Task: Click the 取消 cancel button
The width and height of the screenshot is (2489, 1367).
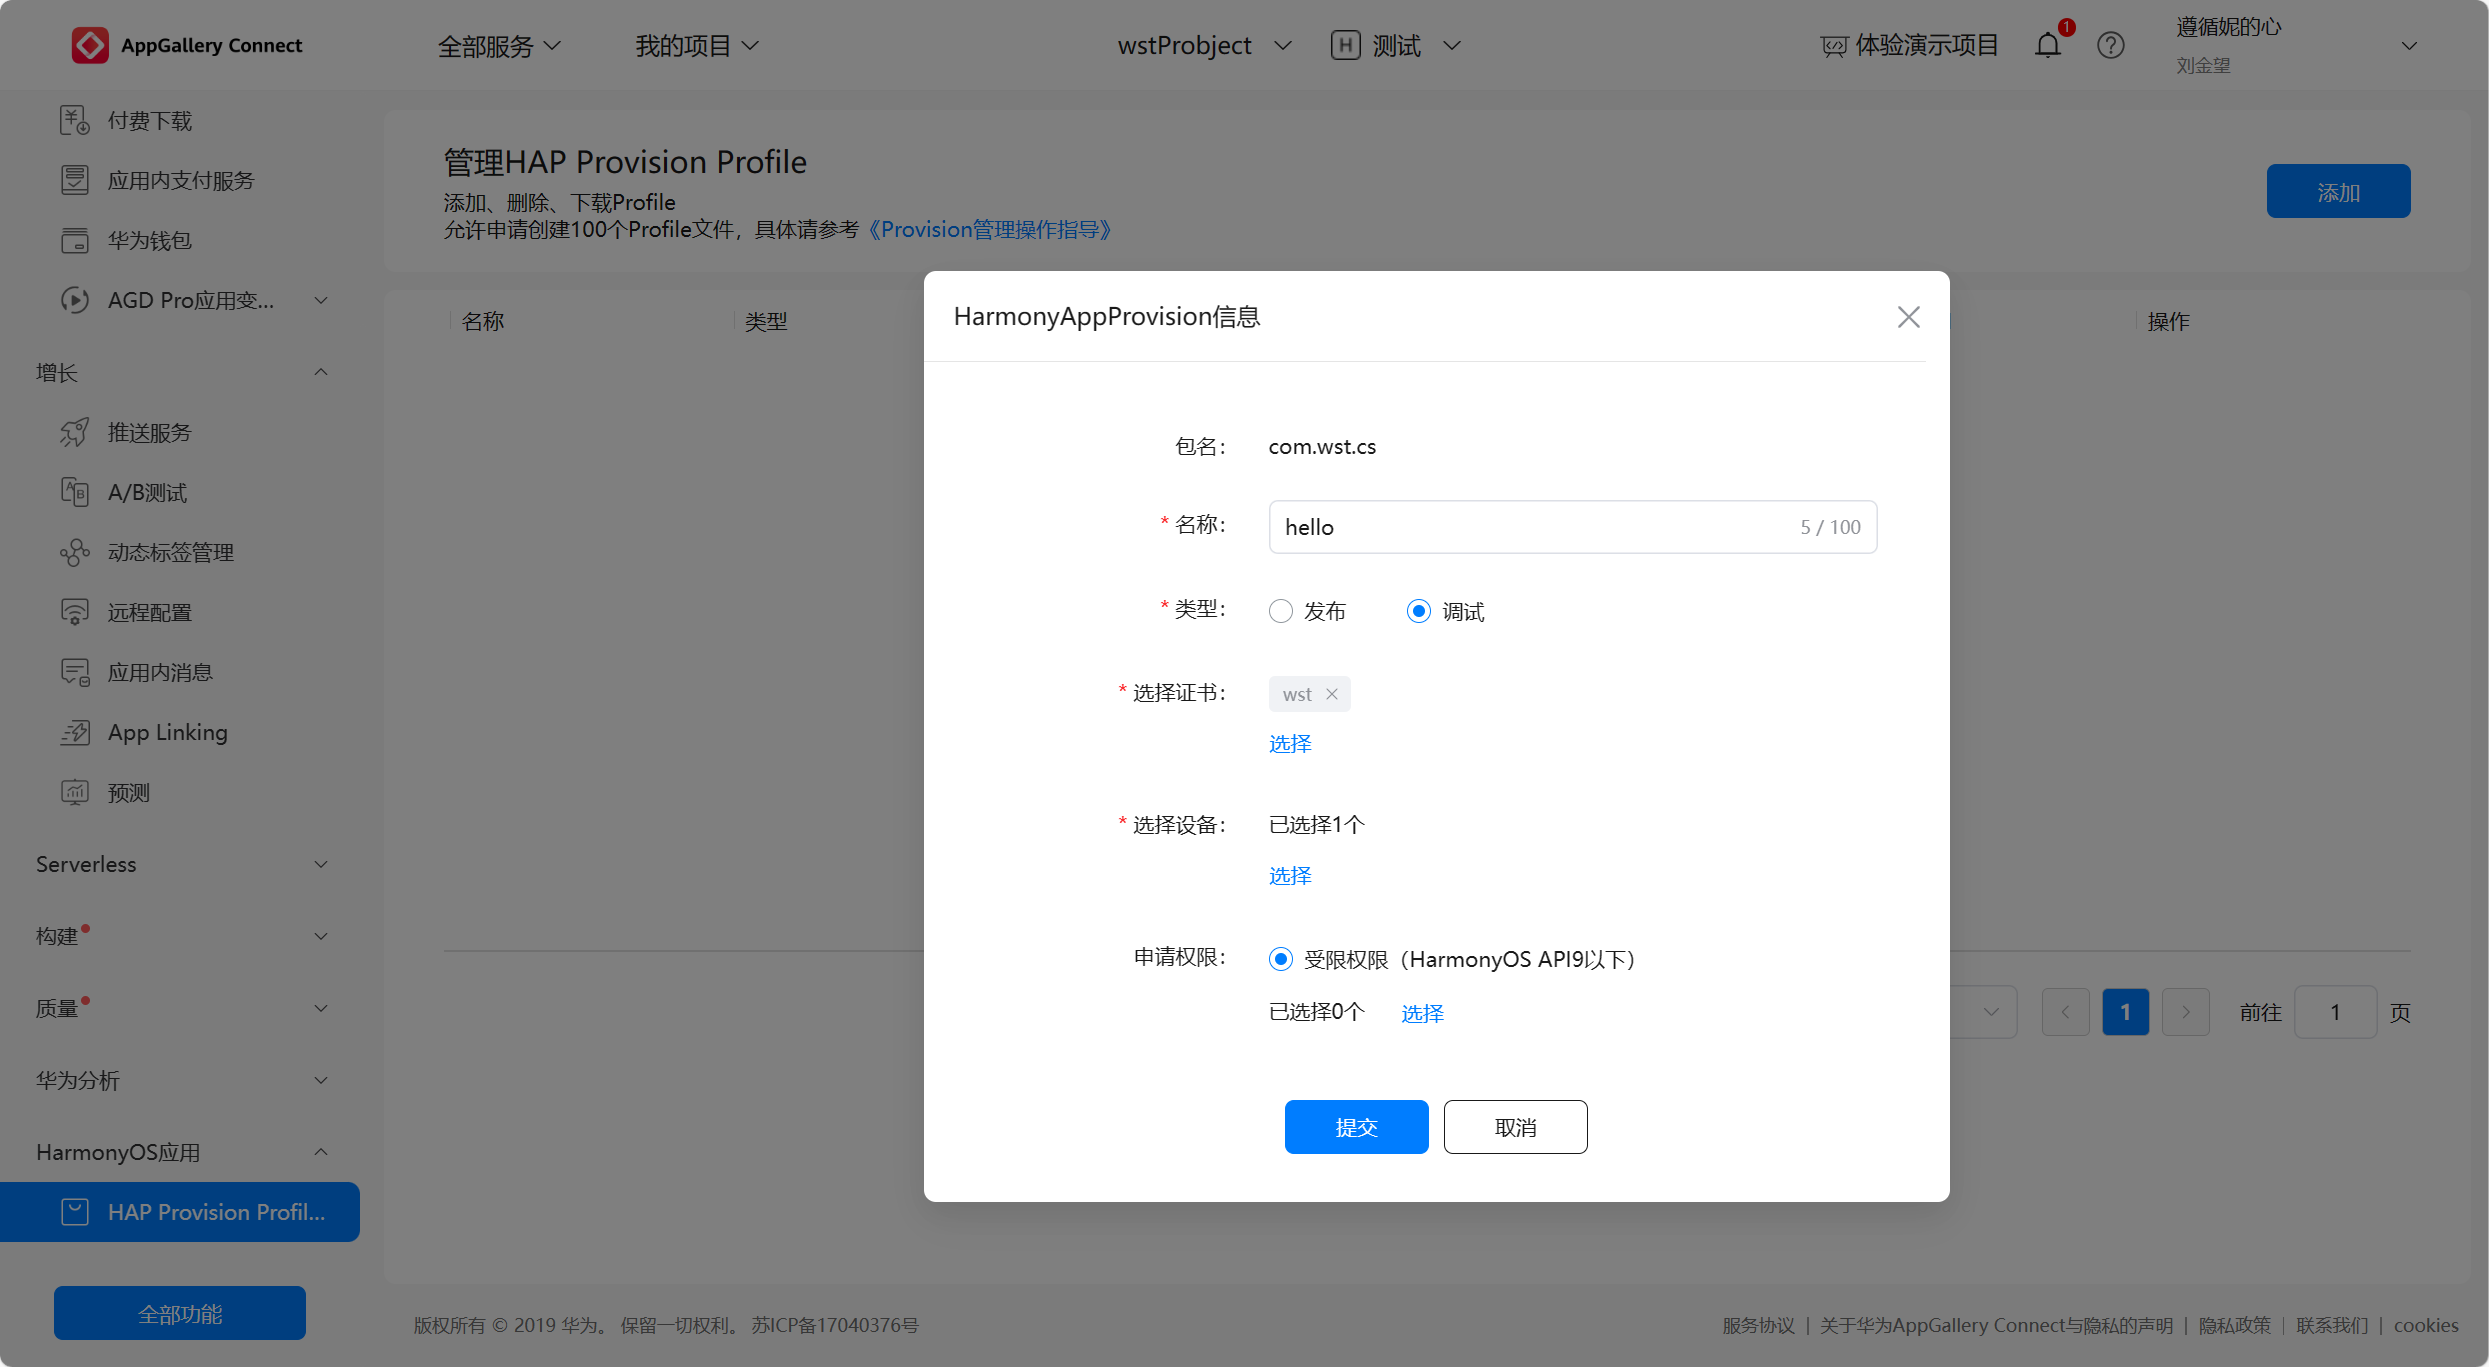Action: 1515,1127
